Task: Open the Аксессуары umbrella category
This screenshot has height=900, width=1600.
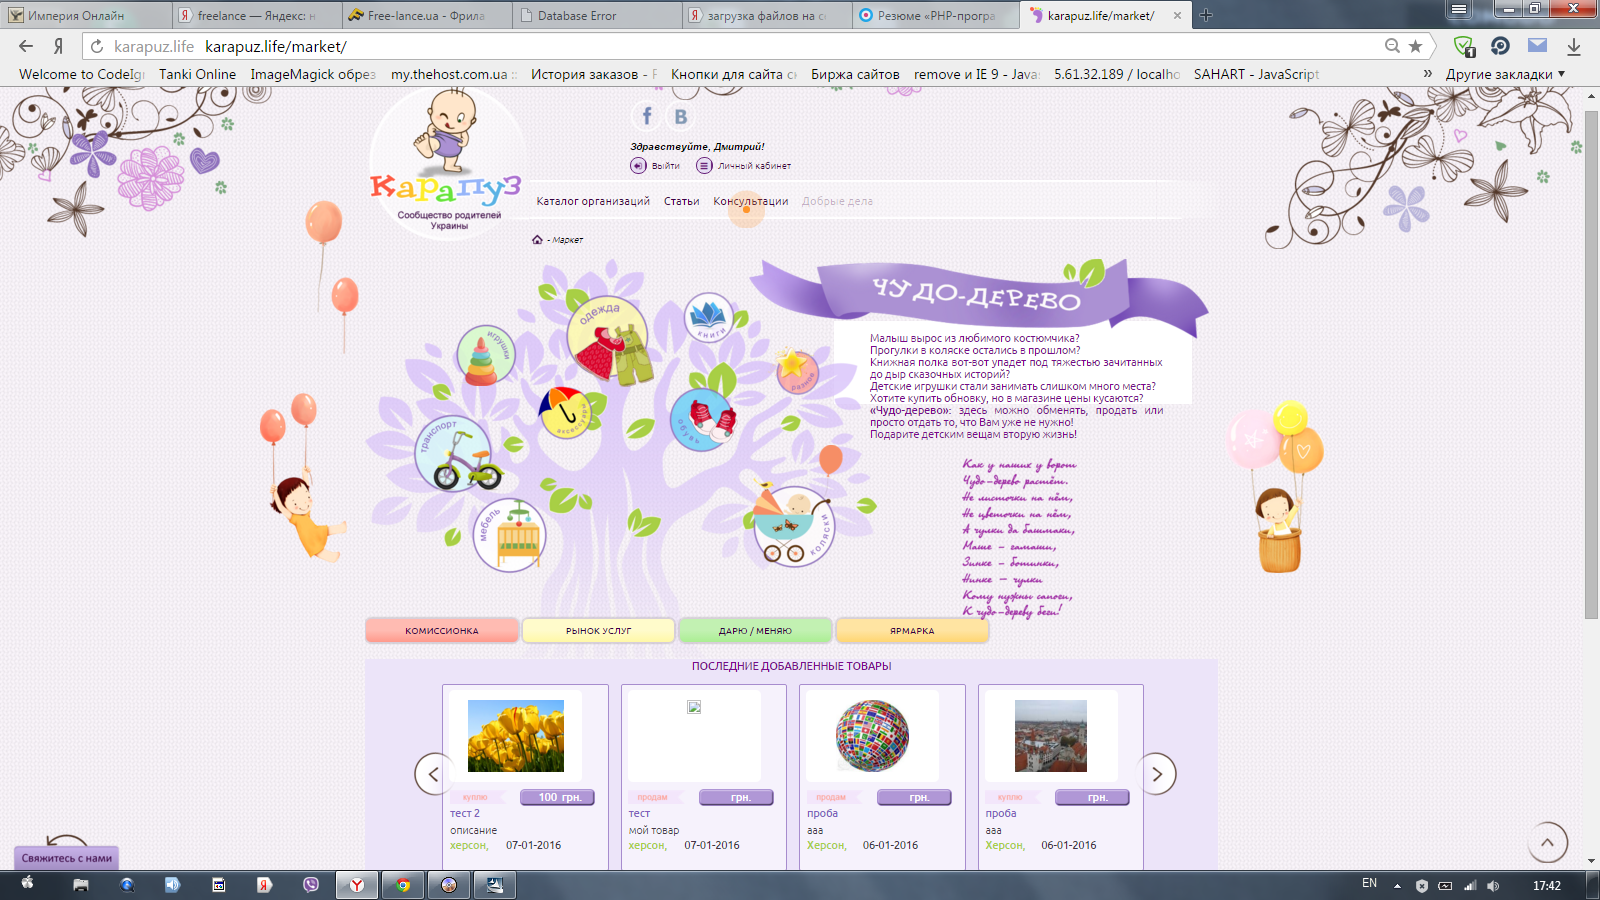Action: point(565,411)
